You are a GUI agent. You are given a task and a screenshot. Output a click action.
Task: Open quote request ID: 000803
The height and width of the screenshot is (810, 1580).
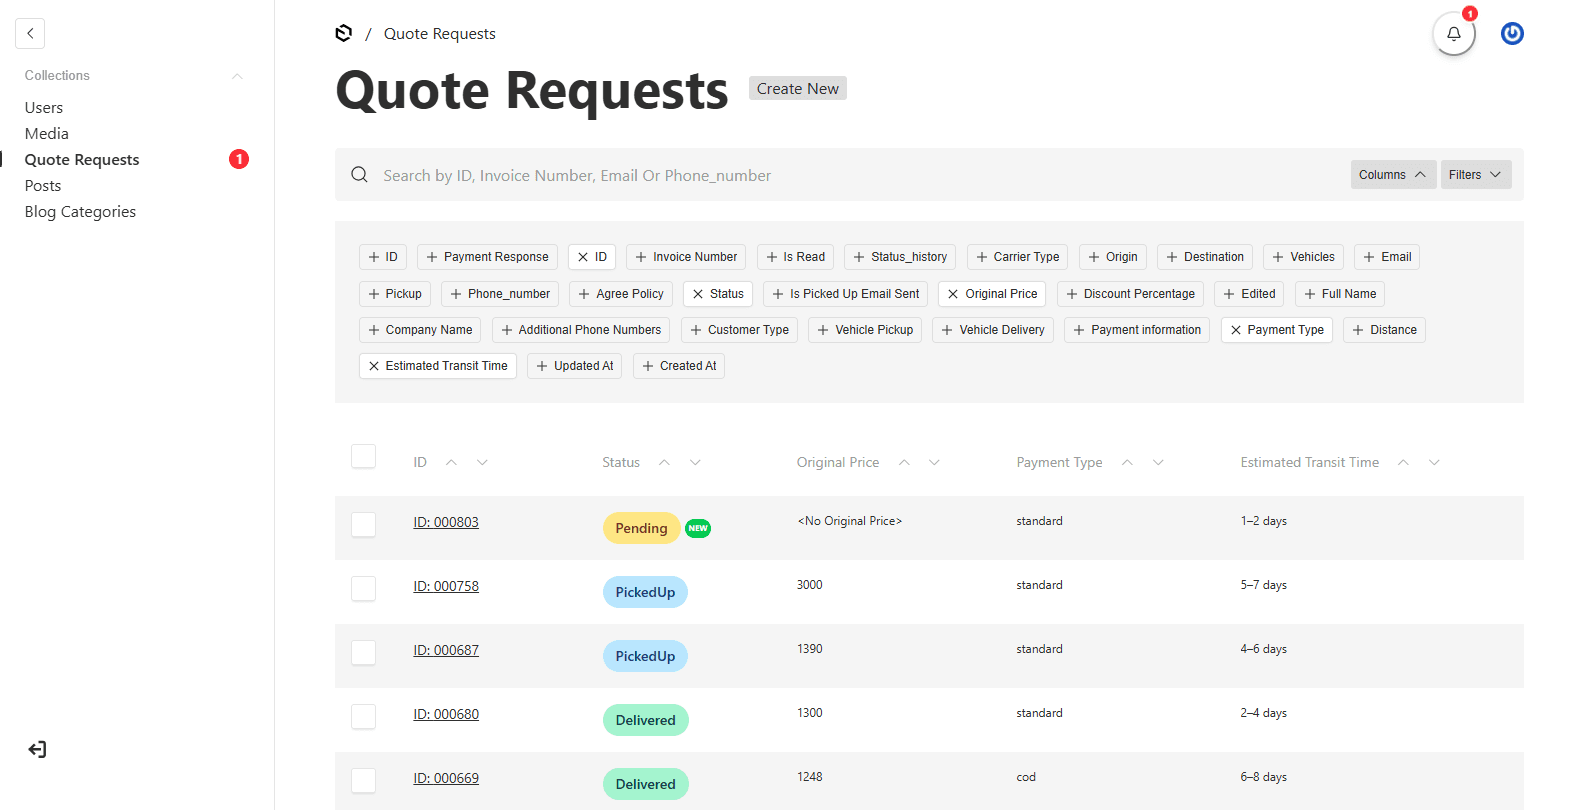pos(446,522)
